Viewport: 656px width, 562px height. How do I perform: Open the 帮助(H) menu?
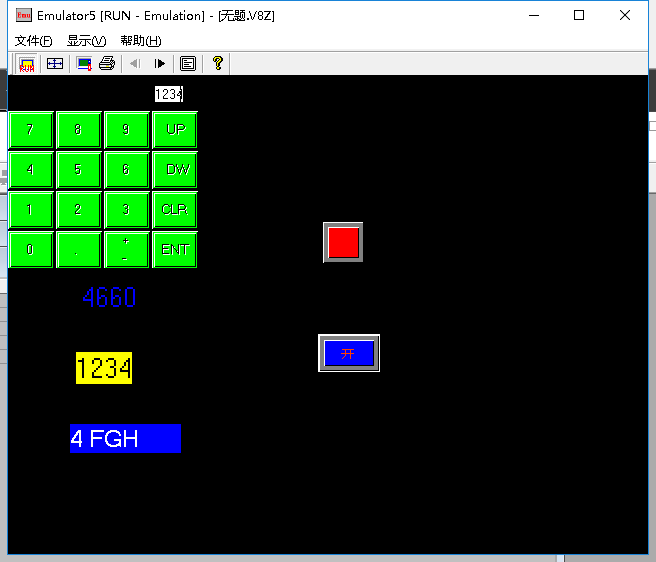(x=140, y=41)
